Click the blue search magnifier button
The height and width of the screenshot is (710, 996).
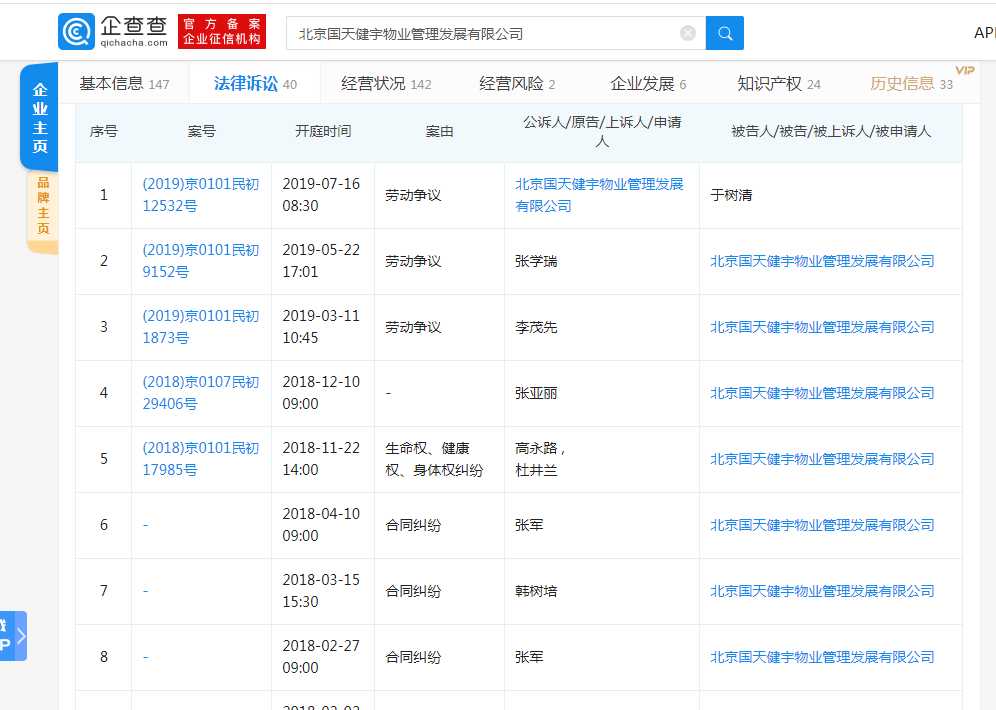(725, 33)
